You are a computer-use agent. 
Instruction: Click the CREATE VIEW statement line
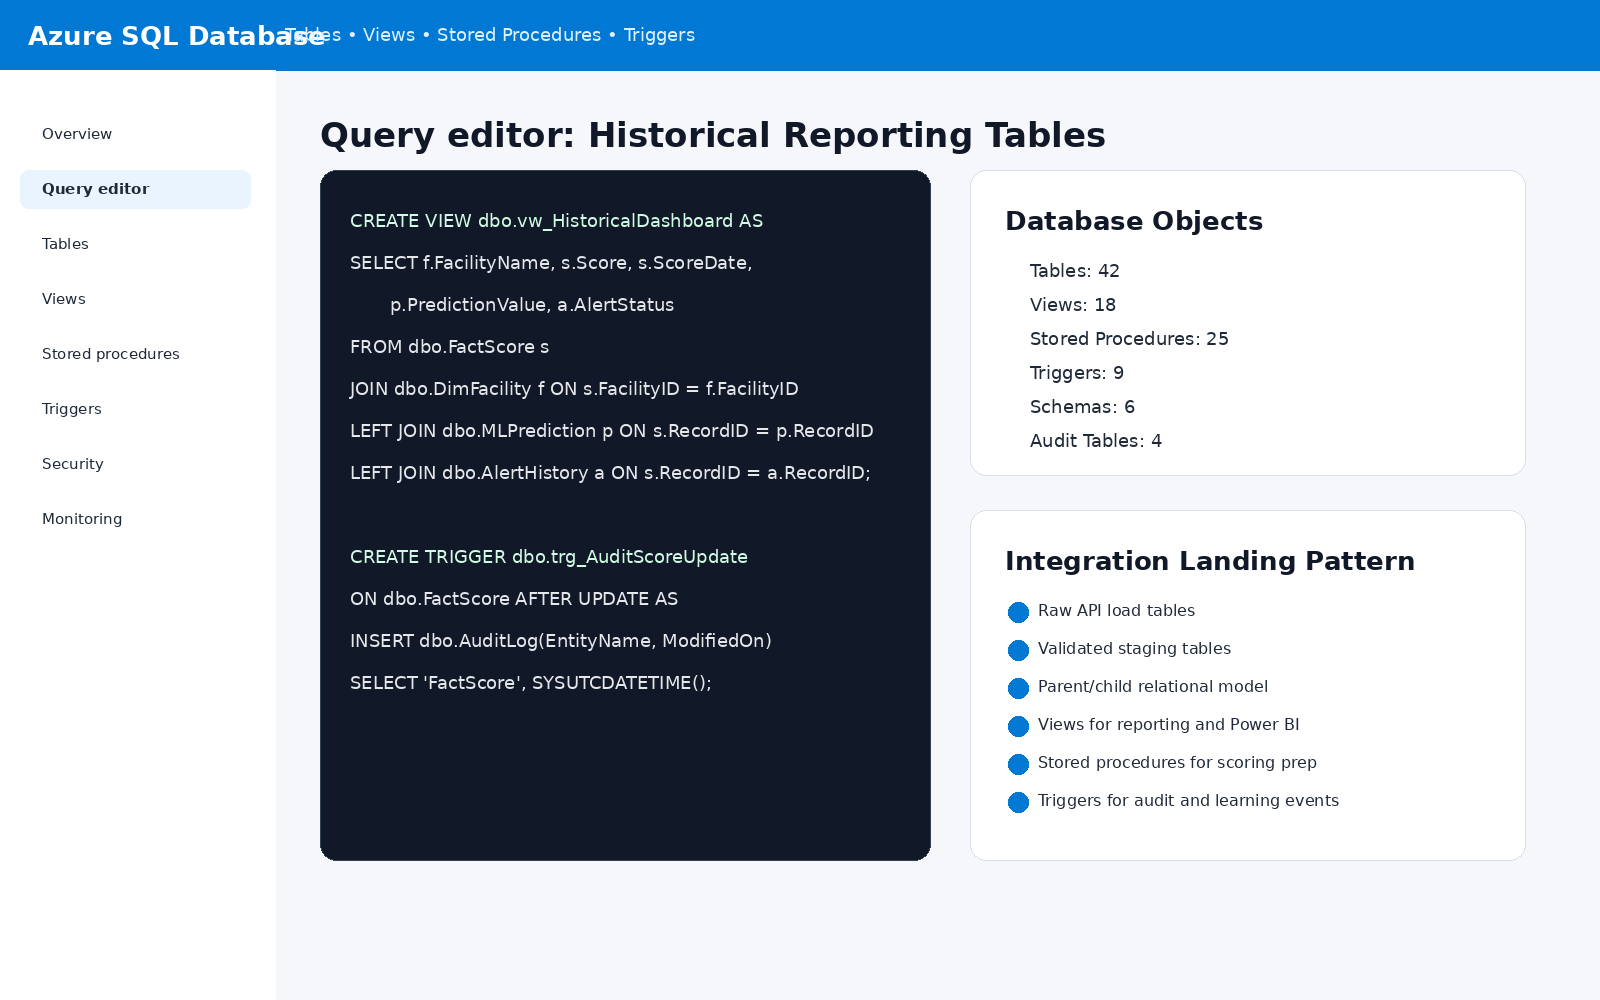pyautogui.click(x=556, y=221)
